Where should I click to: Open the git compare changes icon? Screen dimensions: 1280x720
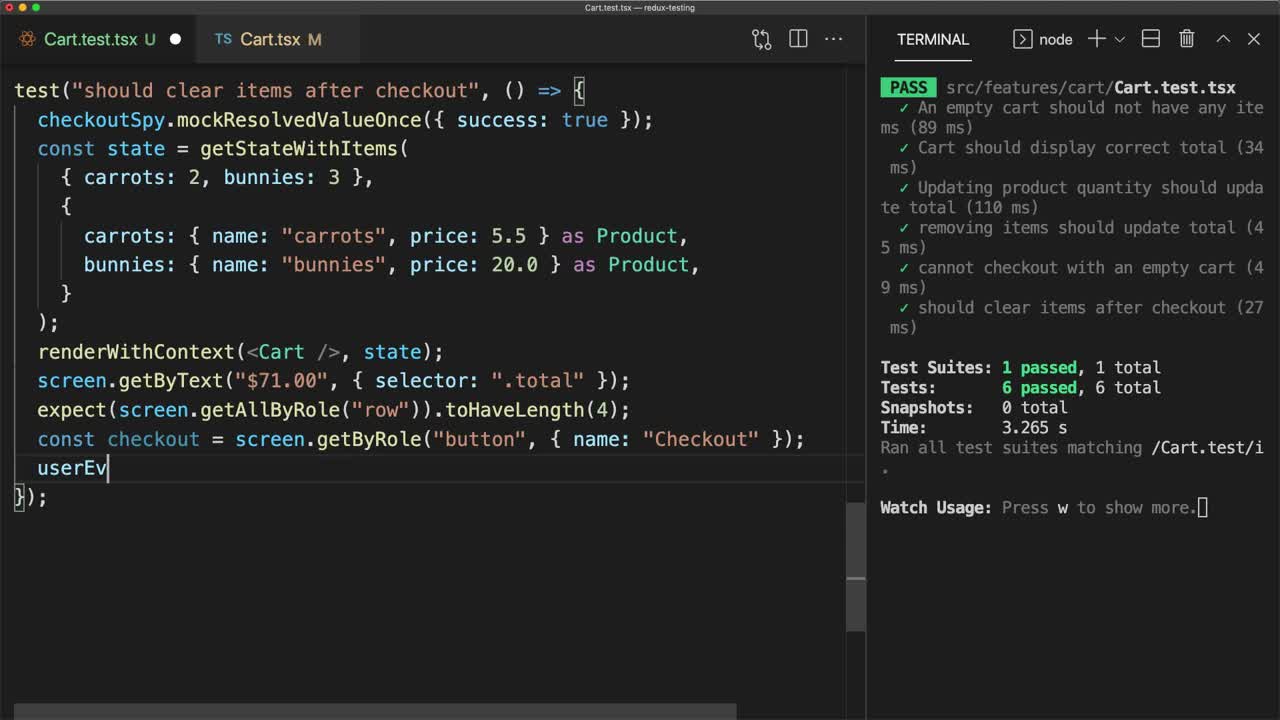click(x=761, y=39)
